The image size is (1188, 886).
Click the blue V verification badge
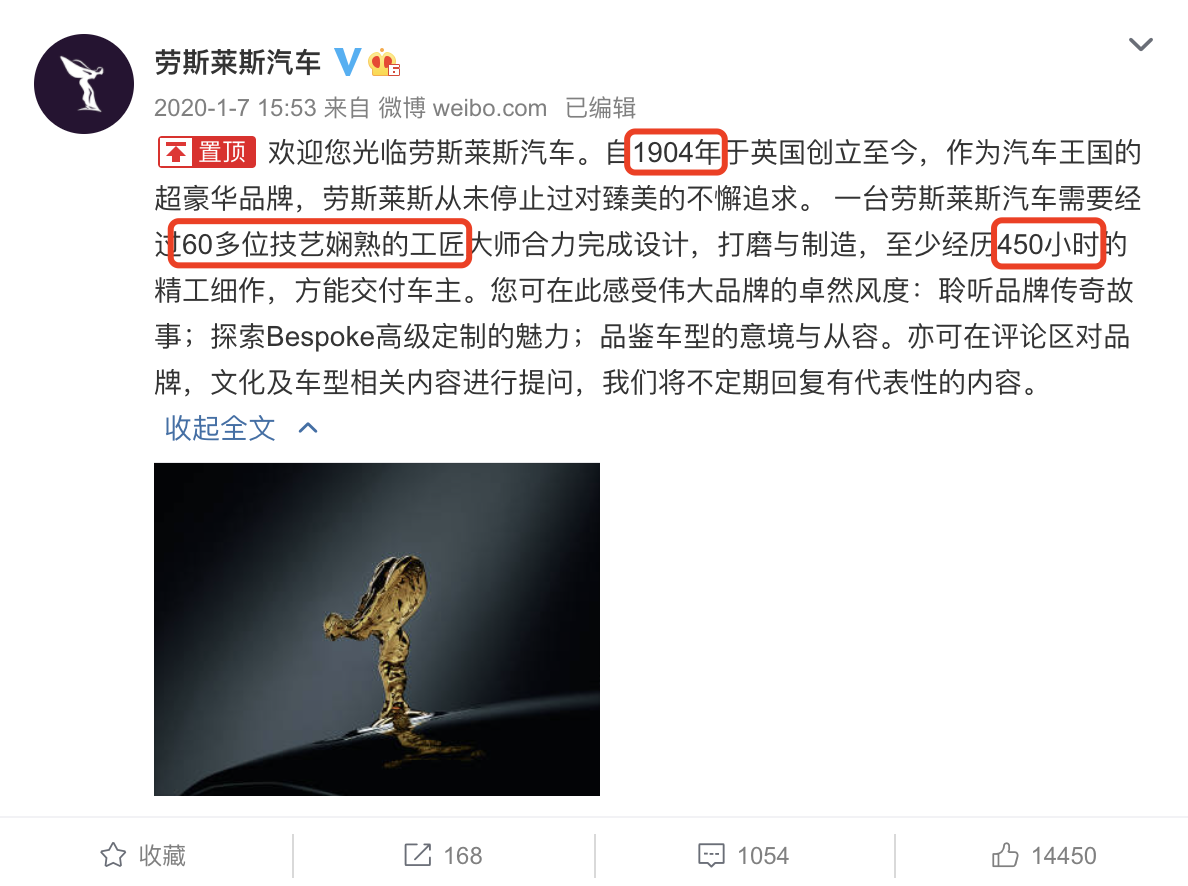click(347, 62)
